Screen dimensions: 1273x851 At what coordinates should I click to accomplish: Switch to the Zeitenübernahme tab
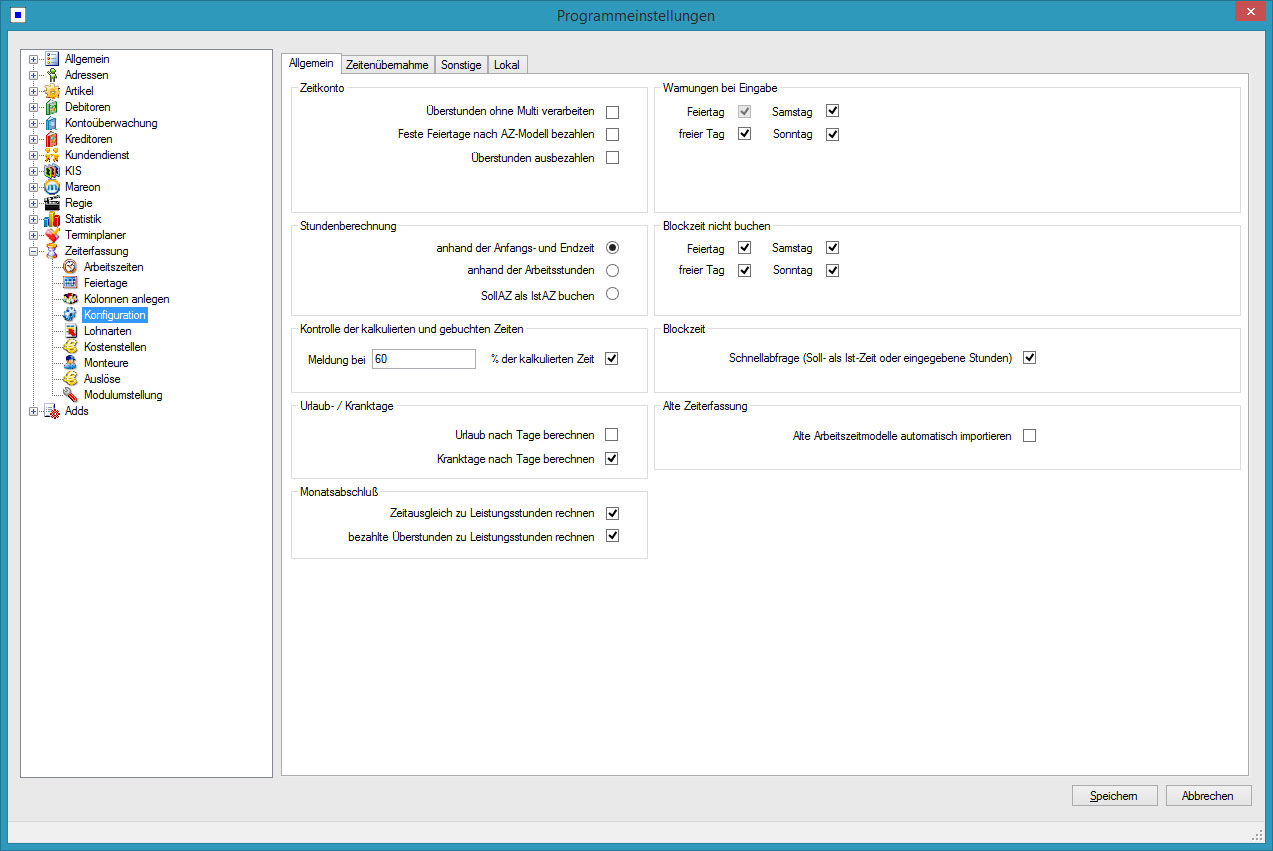[387, 65]
